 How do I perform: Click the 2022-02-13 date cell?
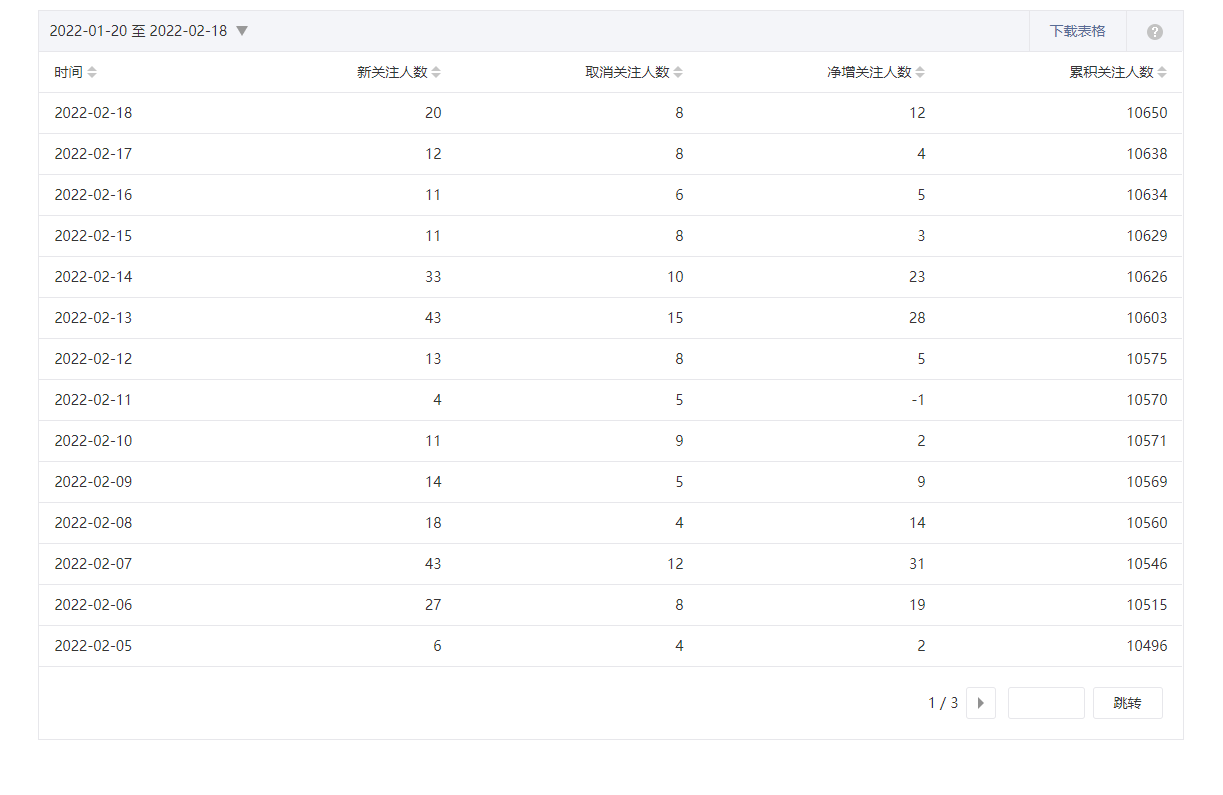click(x=93, y=318)
